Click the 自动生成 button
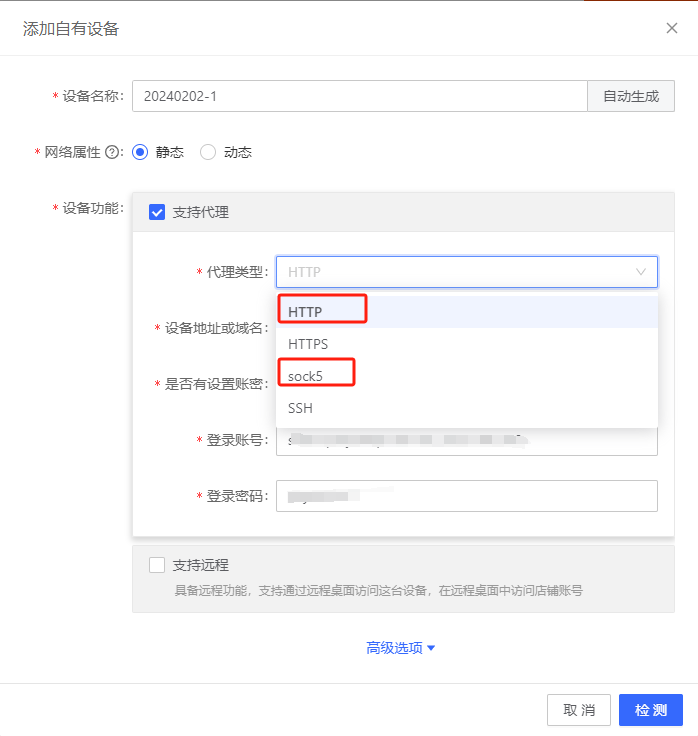 coord(630,96)
